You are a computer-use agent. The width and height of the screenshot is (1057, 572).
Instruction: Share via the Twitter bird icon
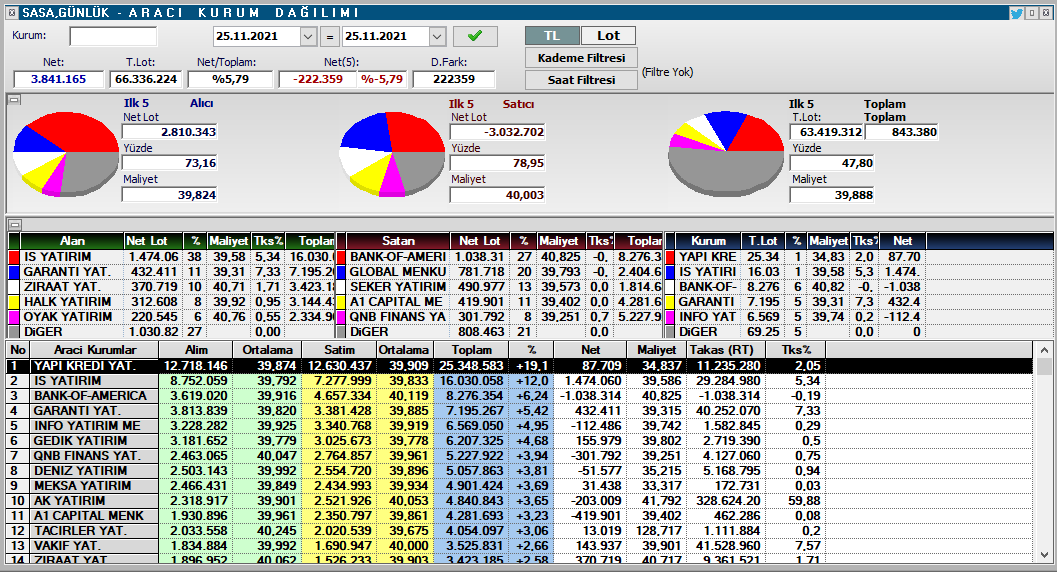(1017, 13)
